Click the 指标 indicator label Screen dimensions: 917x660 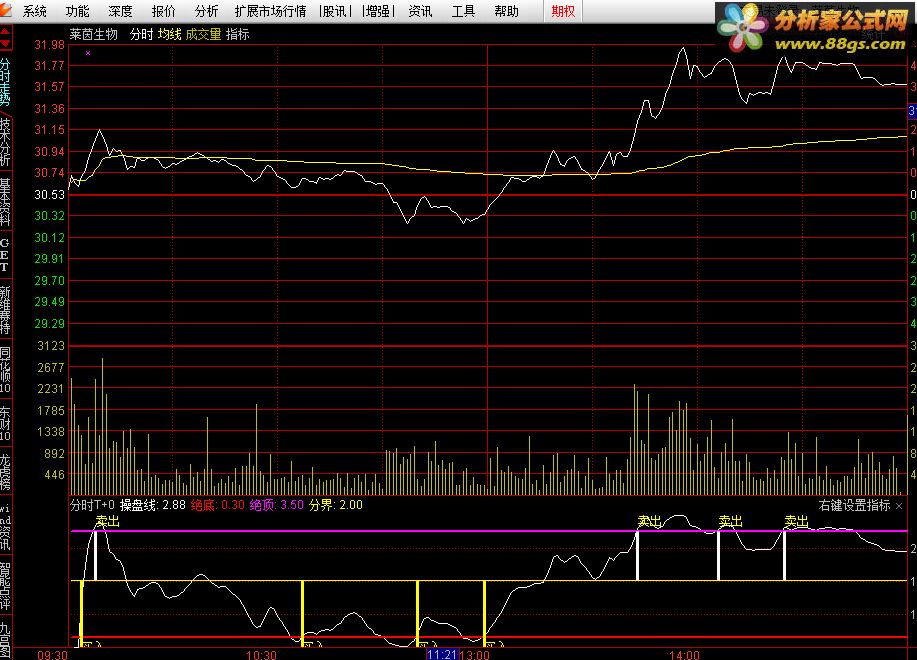tap(237, 34)
